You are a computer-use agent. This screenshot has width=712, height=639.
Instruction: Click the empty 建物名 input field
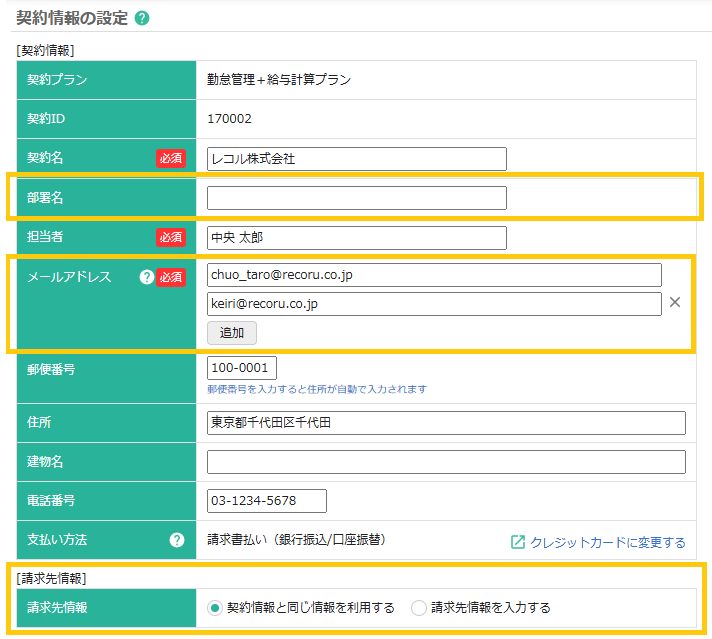coord(446,462)
